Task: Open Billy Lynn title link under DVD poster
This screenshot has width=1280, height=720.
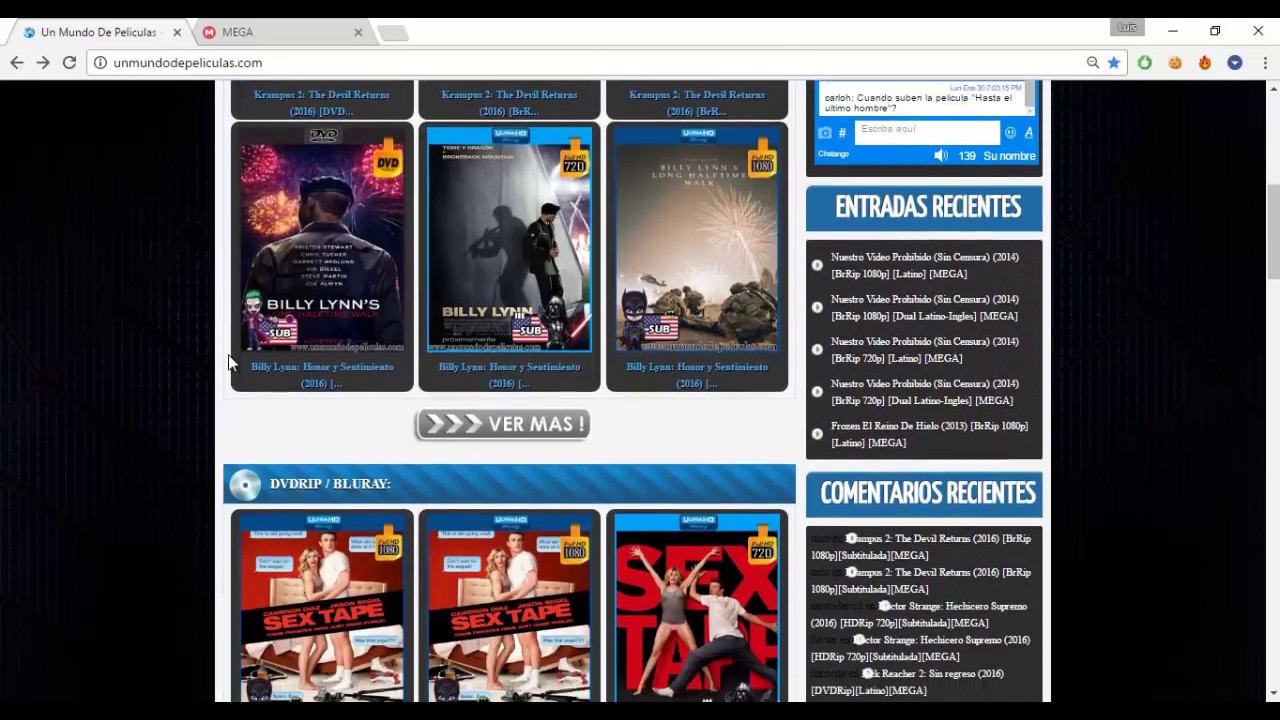Action: [x=322, y=375]
